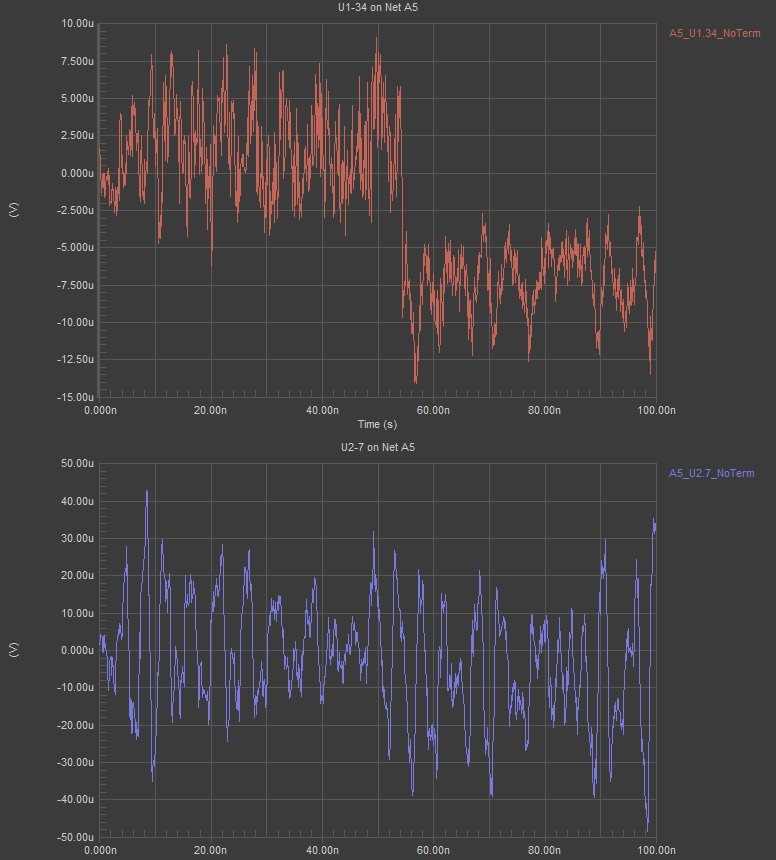The height and width of the screenshot is (860, 776).
Task: Click the top plot's 20.00n time label
Action: [211, 410]
